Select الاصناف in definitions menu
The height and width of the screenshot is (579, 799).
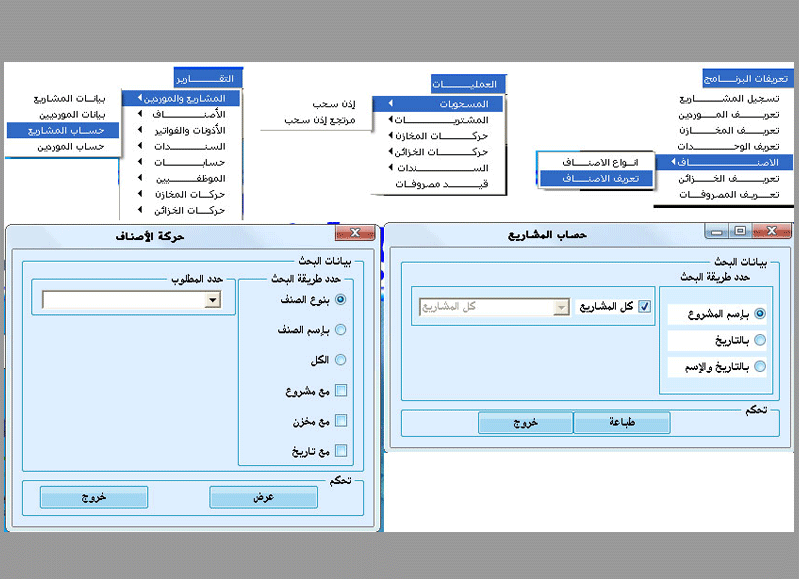(x=724, y=163)
